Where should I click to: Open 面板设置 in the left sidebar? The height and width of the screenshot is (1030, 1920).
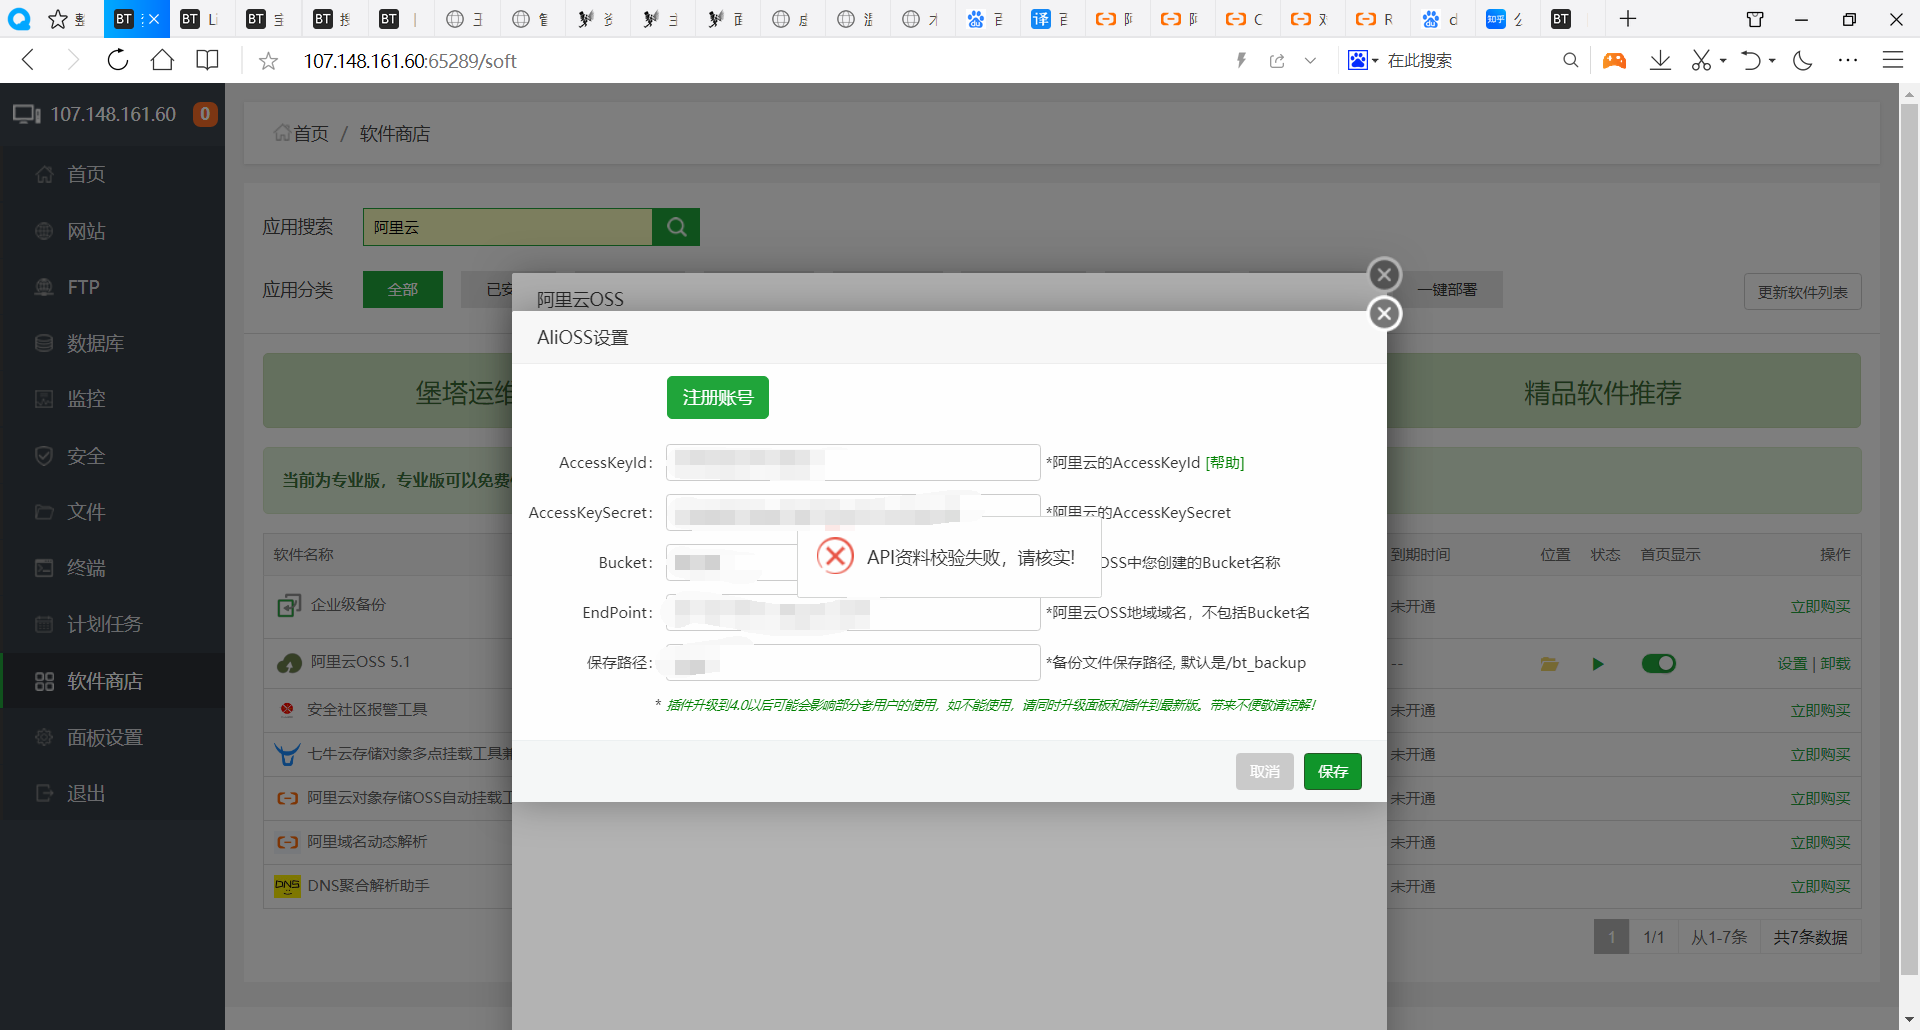coord(104,737)
